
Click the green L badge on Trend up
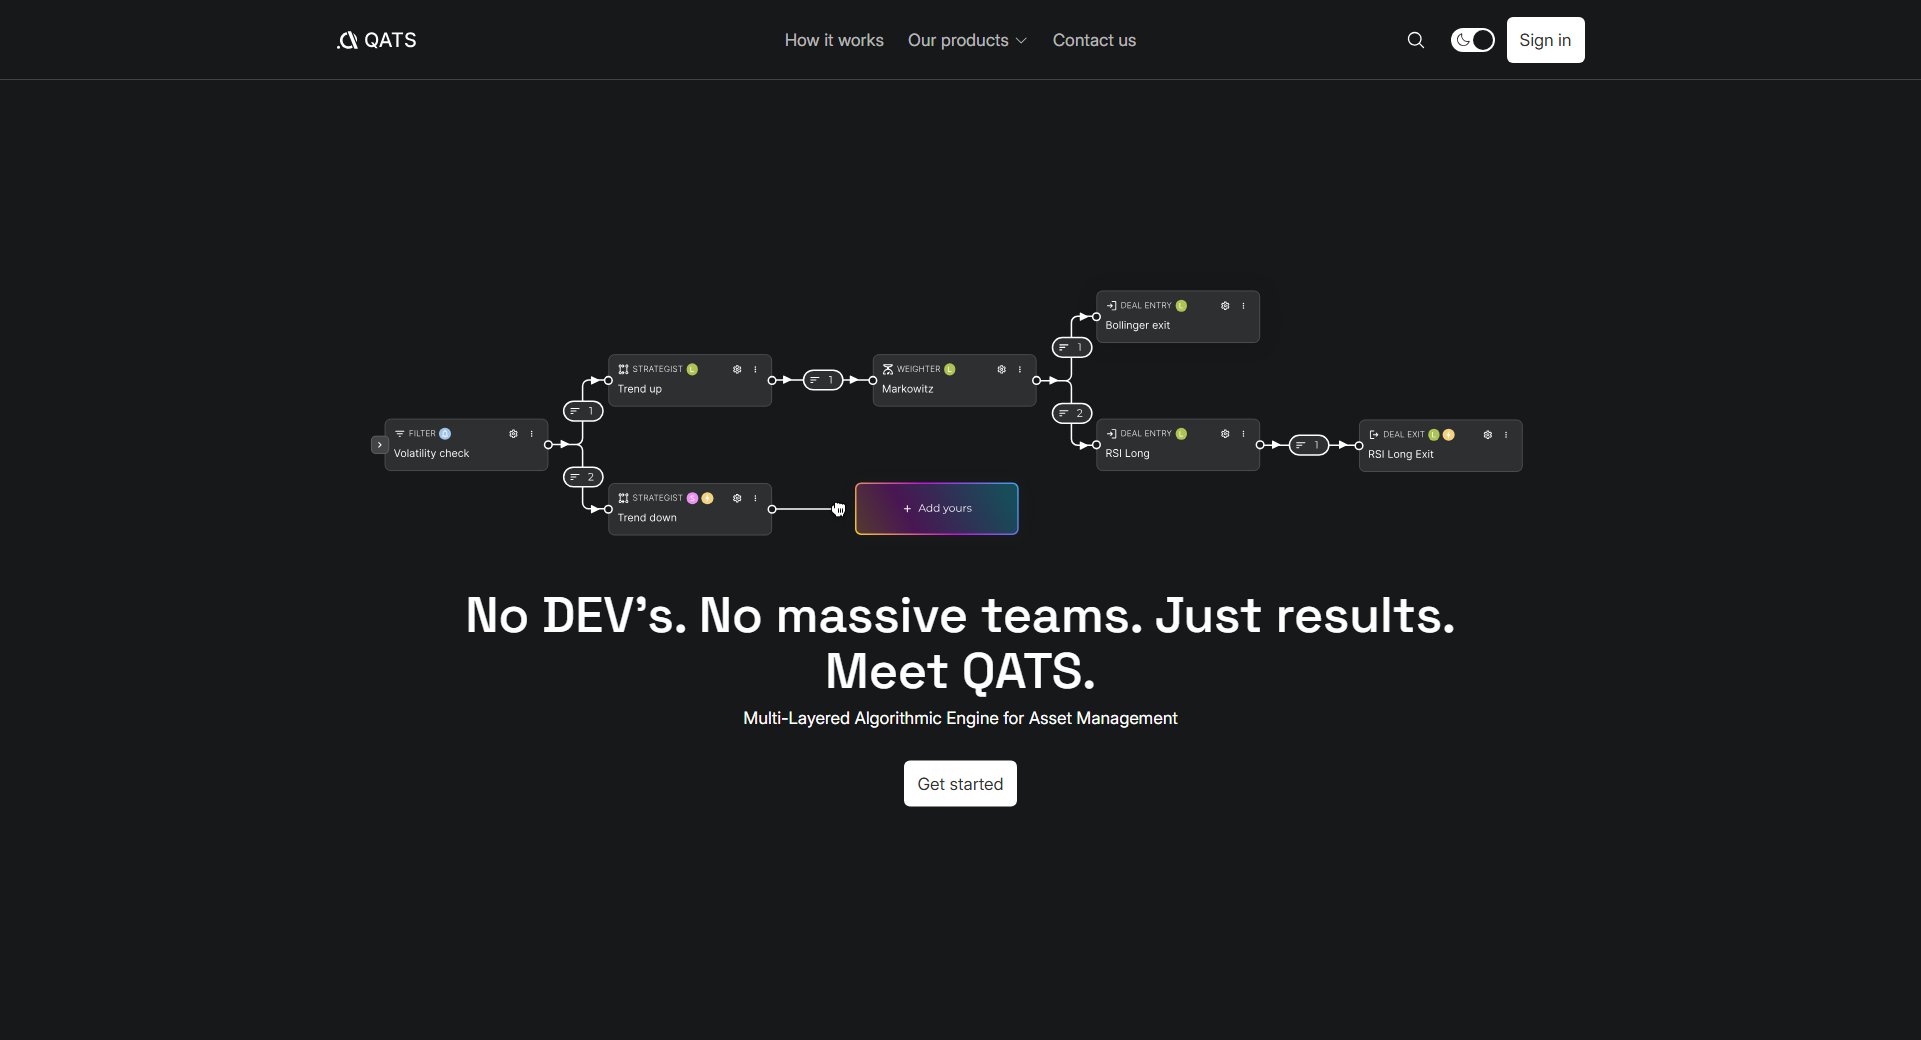click(692, 369)
